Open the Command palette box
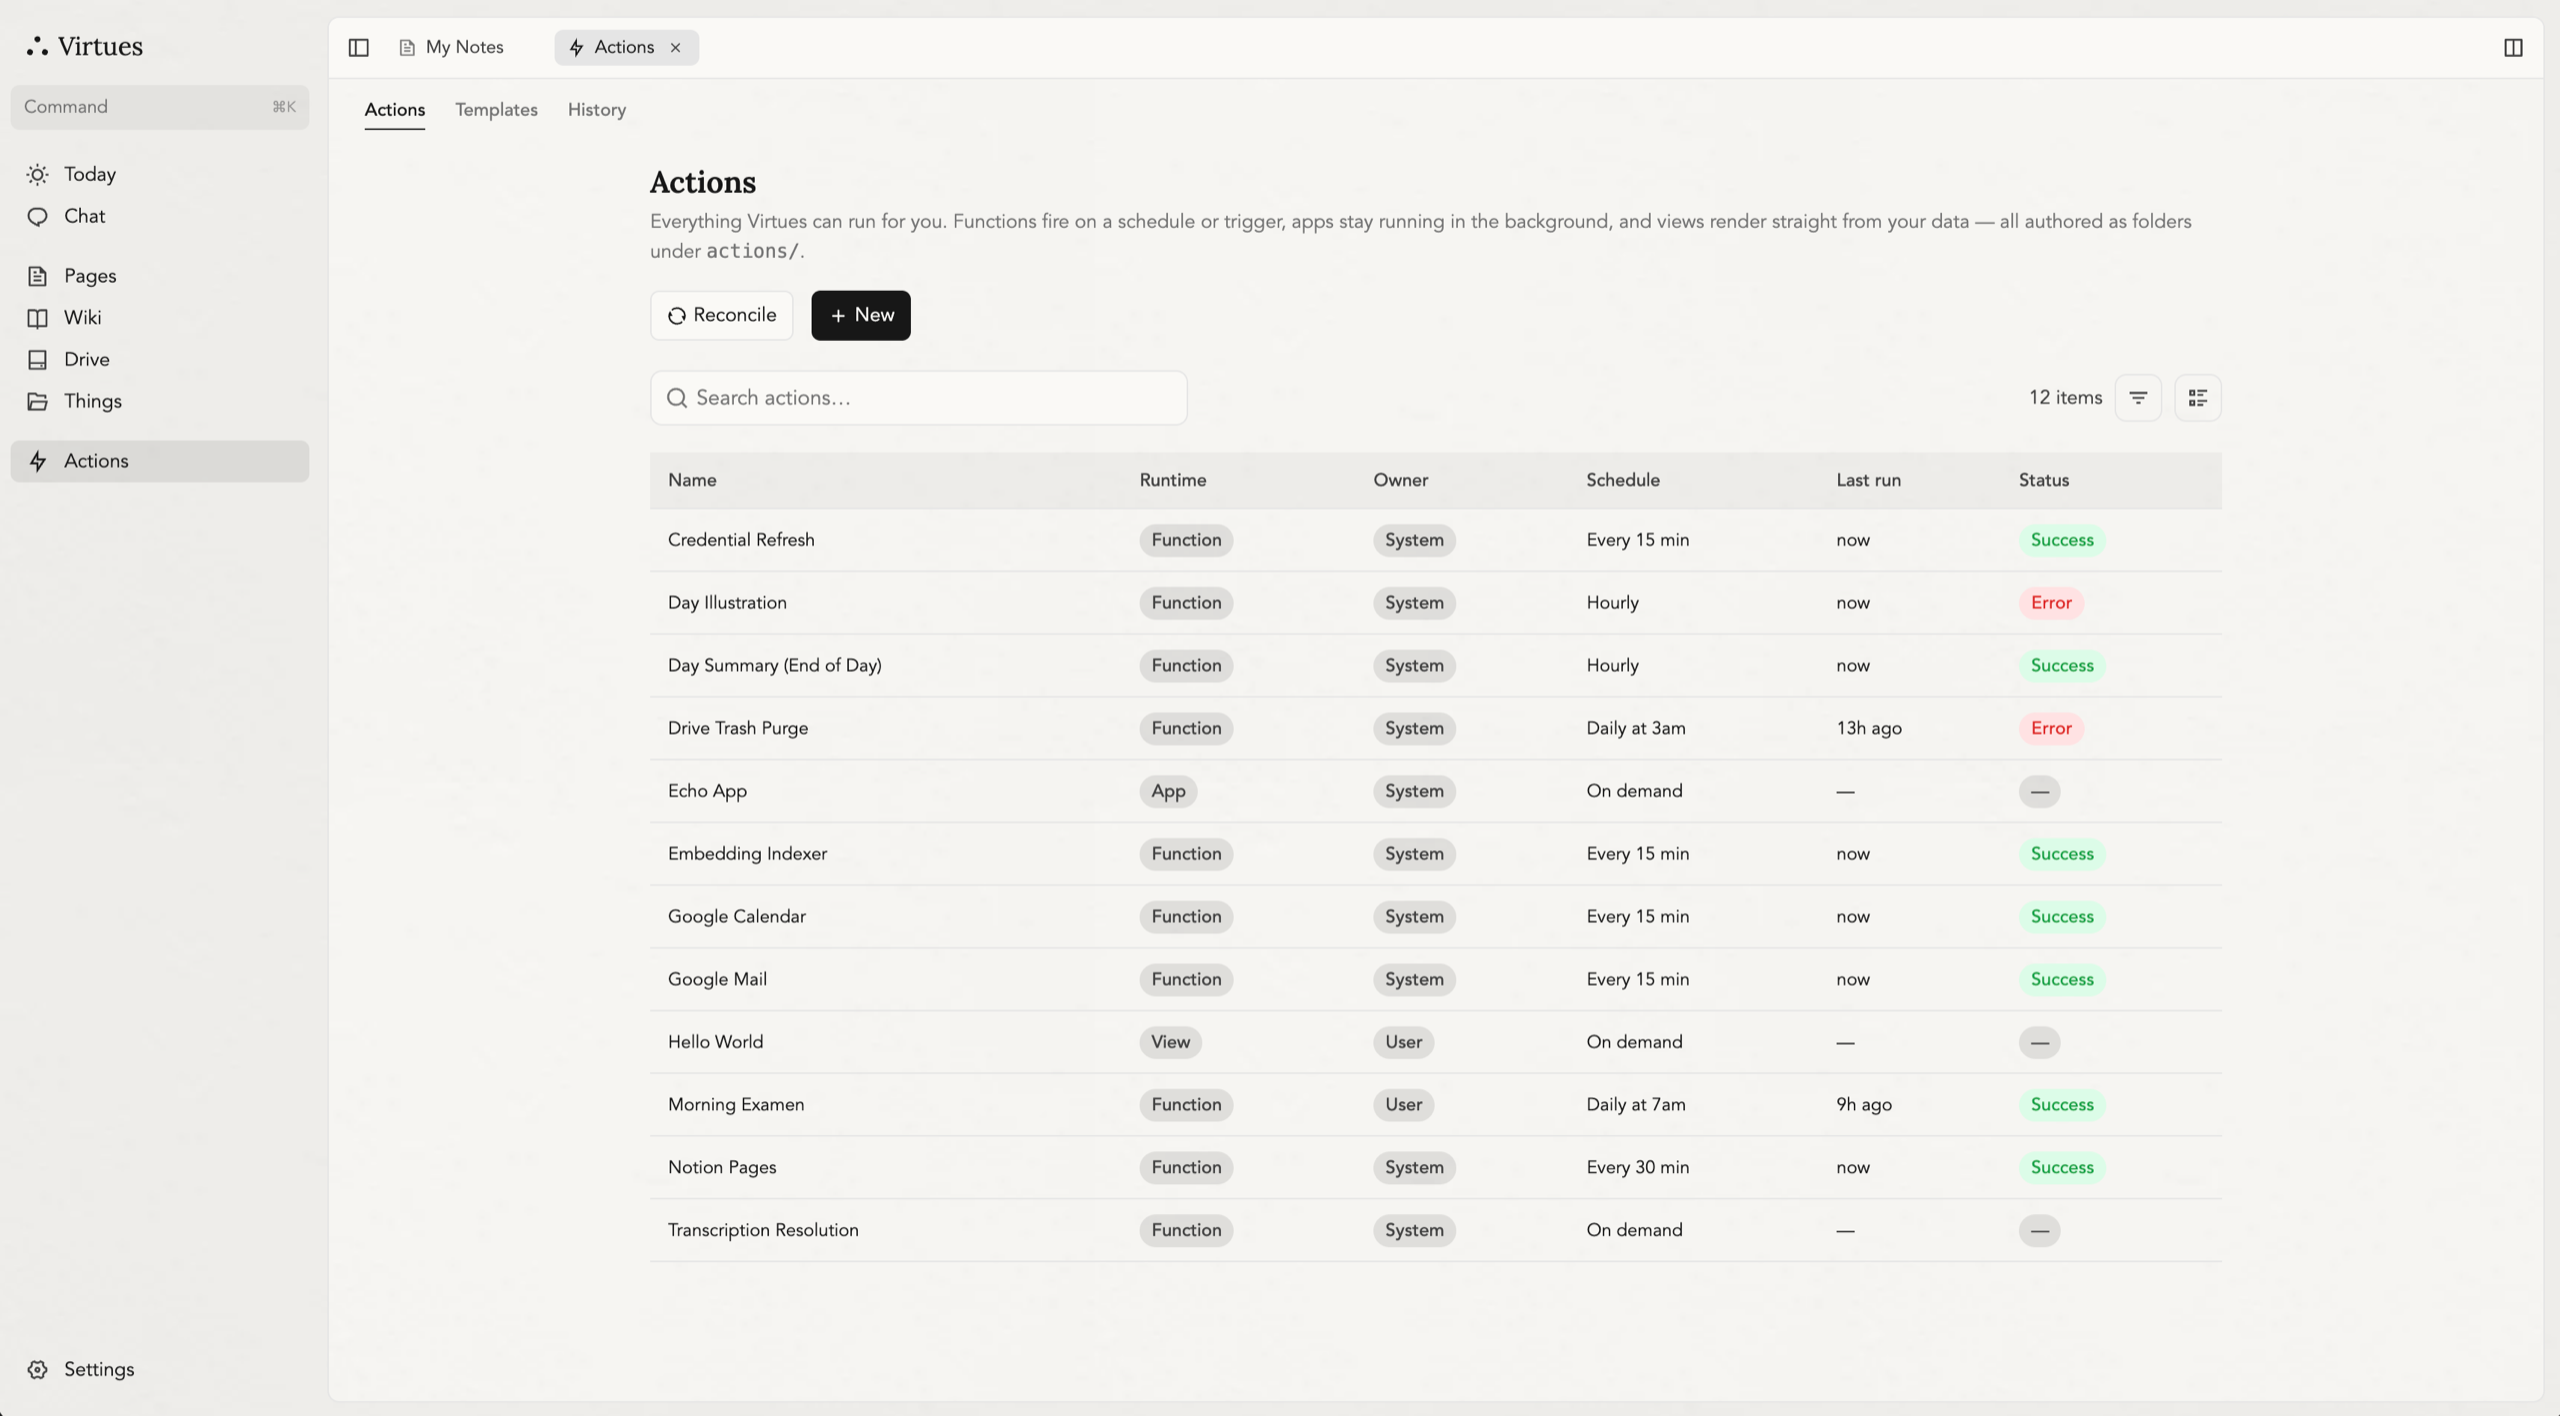The height and width of the screenshot is (1416, 2560). [160, 107]
